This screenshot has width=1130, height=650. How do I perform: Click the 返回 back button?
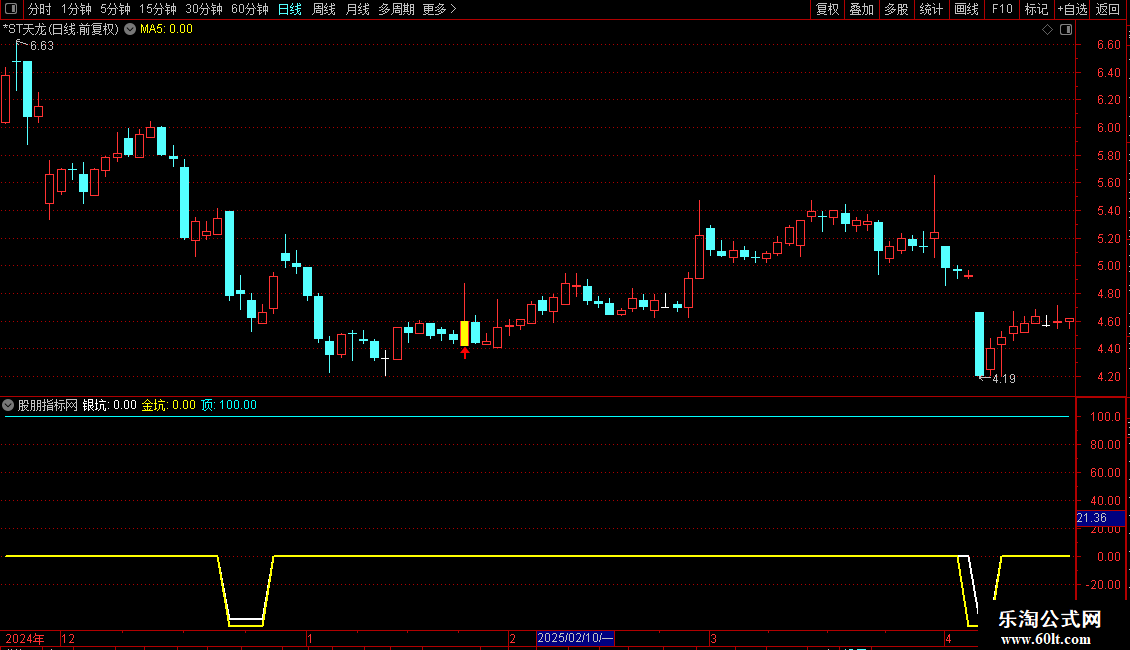(1108, 9)
